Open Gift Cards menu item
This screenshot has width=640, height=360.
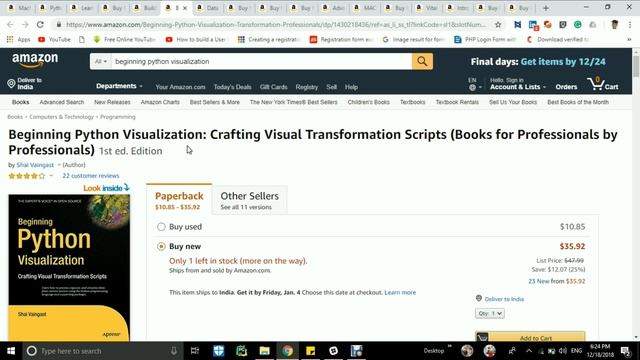[273, 87]
